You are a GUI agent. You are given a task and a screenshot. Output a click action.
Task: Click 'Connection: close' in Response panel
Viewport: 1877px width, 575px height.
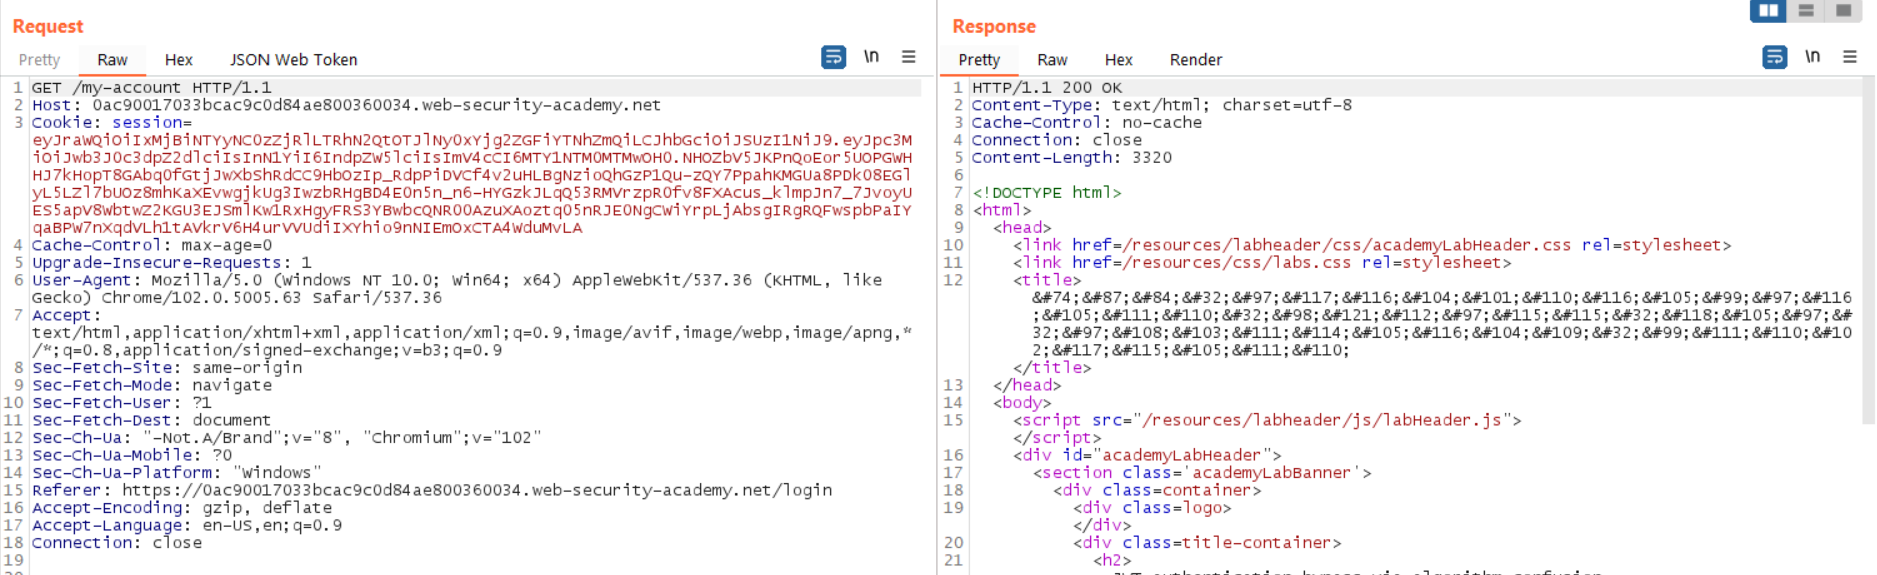pos(1057,140)
